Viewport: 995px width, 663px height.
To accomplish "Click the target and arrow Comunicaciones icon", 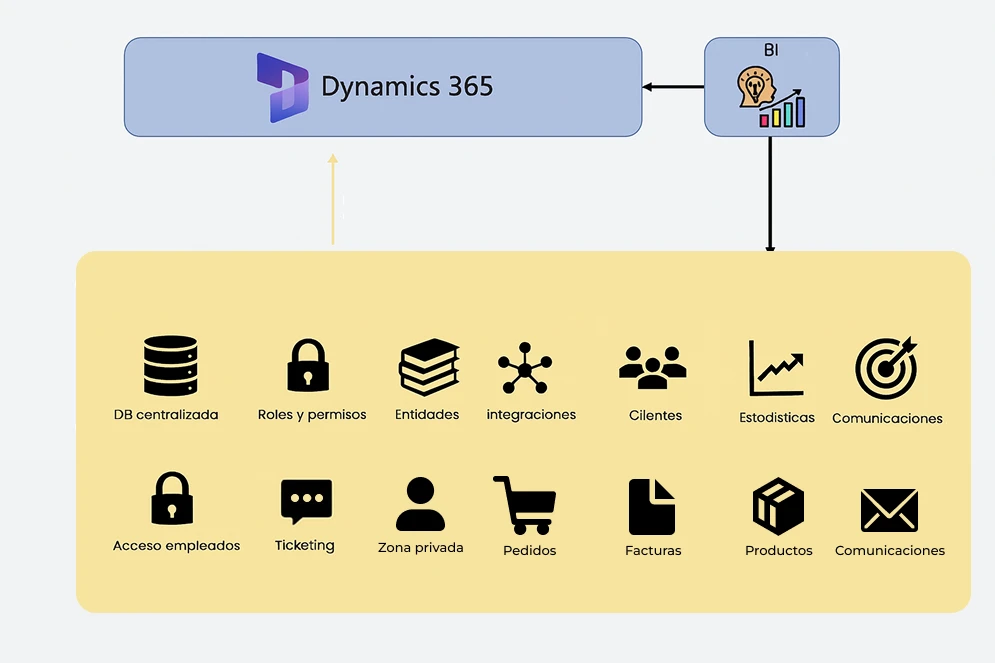I will [886, 367].
